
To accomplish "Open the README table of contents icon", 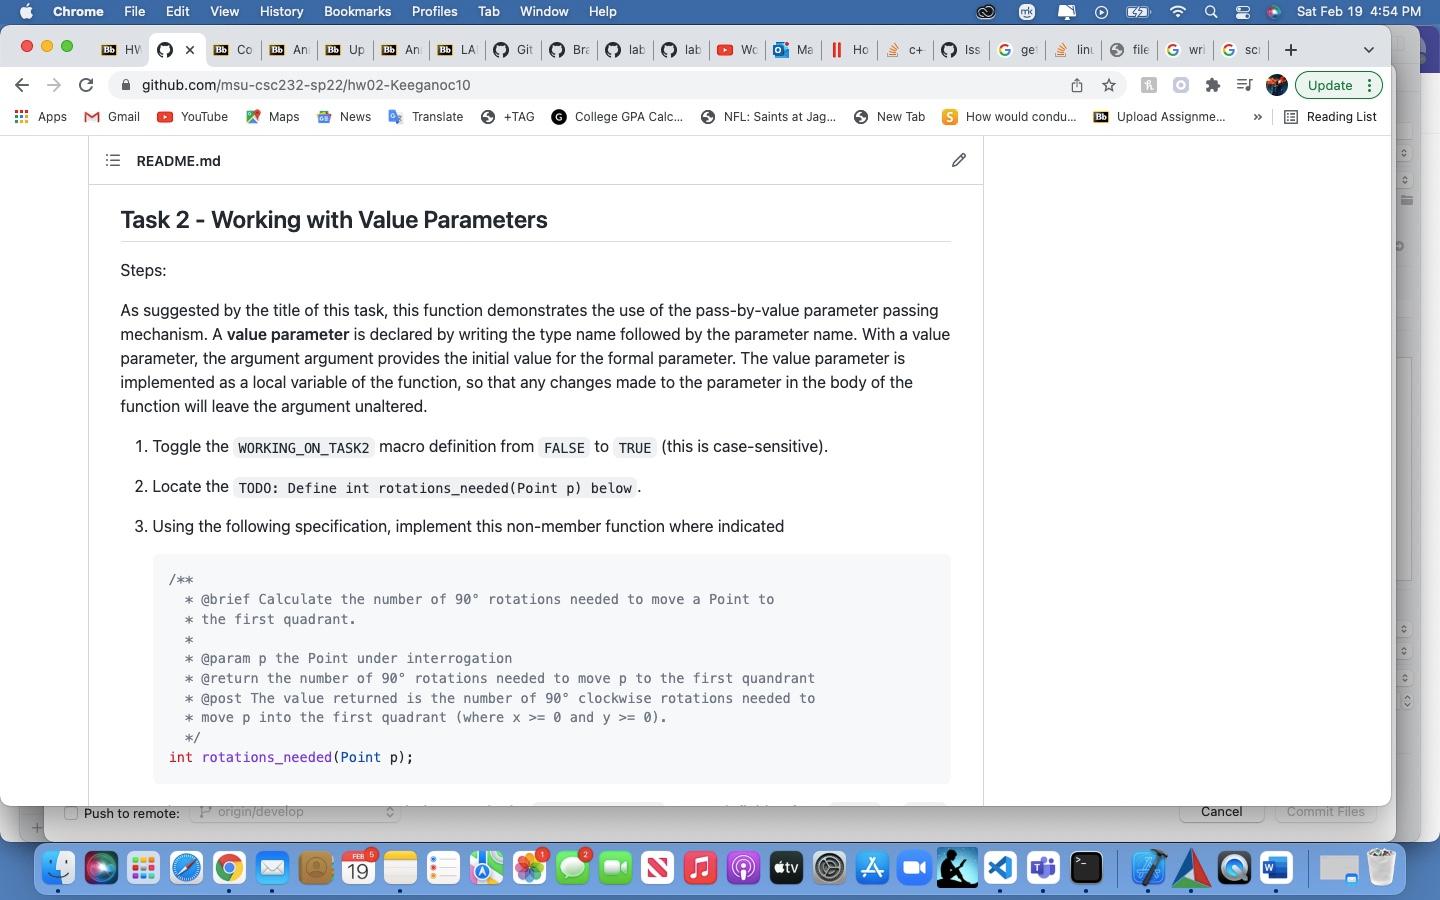I will [x=113, y=160].
